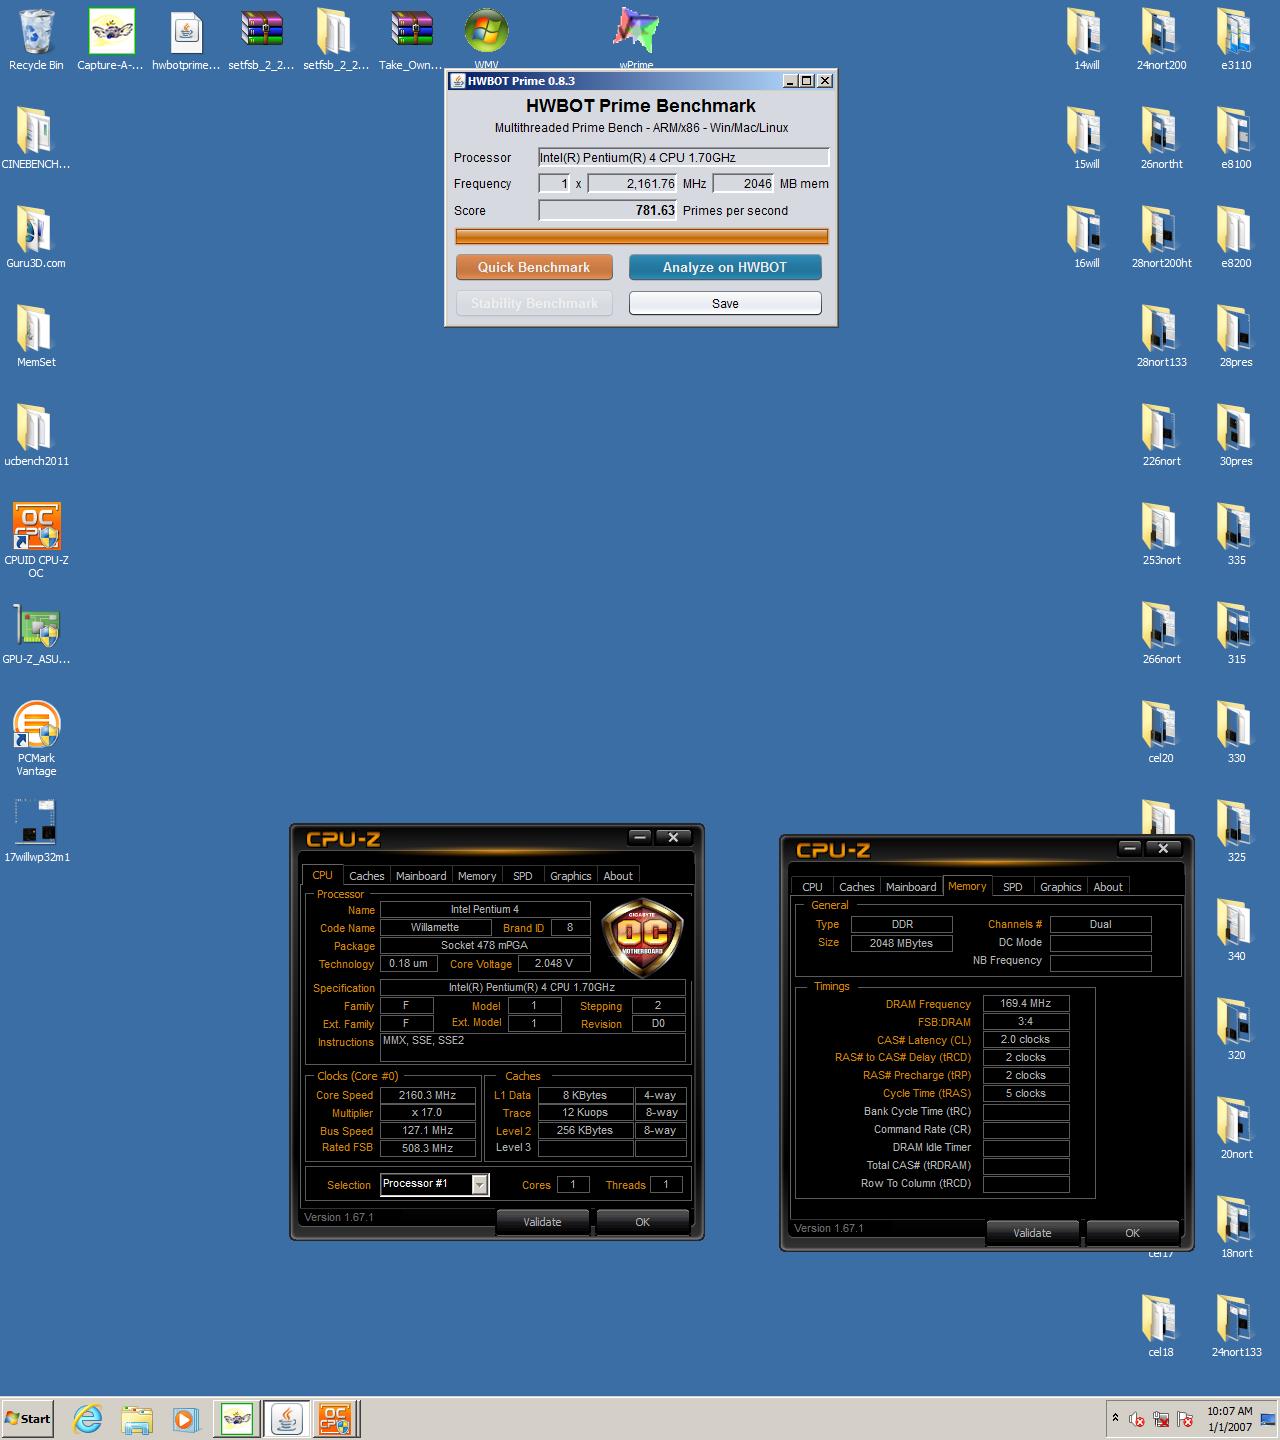
Task: Show hidden system tray icons
Action: coord(1115,1418)
